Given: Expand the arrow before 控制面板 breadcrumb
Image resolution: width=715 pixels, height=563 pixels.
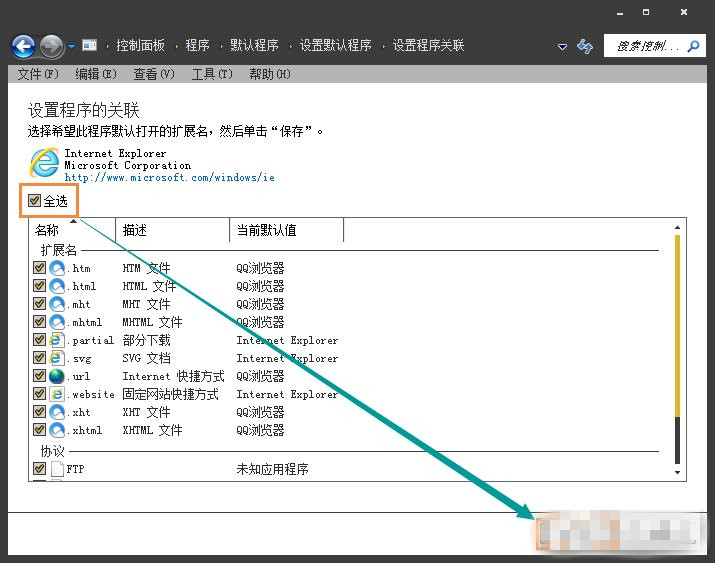Looking at the screenshot, I should tap(108, 46).
